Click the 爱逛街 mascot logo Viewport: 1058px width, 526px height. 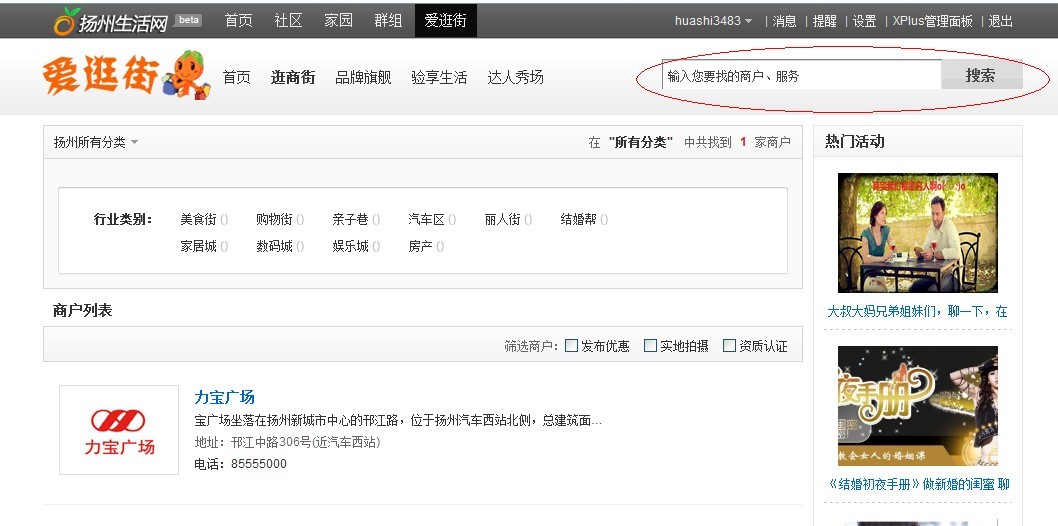pos(126,74)
